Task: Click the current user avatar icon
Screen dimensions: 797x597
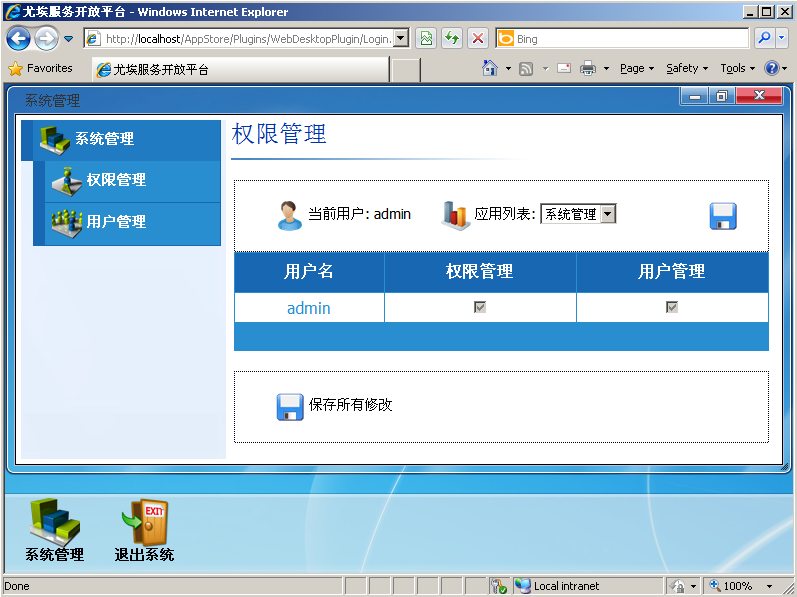Action: (x=290, y=215)
